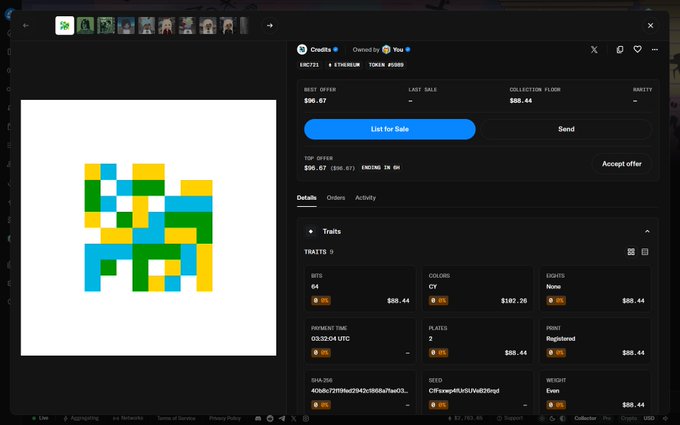Close the item detail modal
The width and height of the screenshot is (680, 425).
tap(650, 26)
